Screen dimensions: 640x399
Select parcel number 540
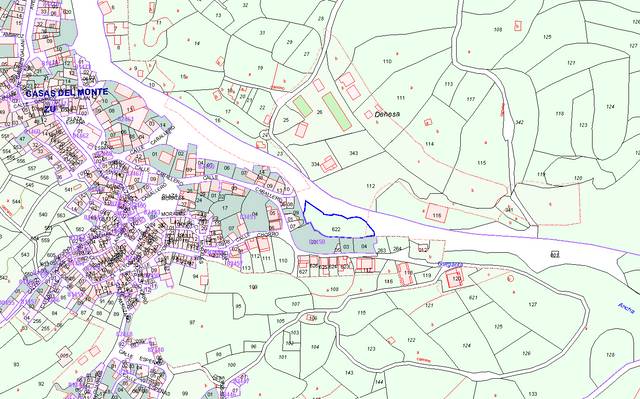43,215
